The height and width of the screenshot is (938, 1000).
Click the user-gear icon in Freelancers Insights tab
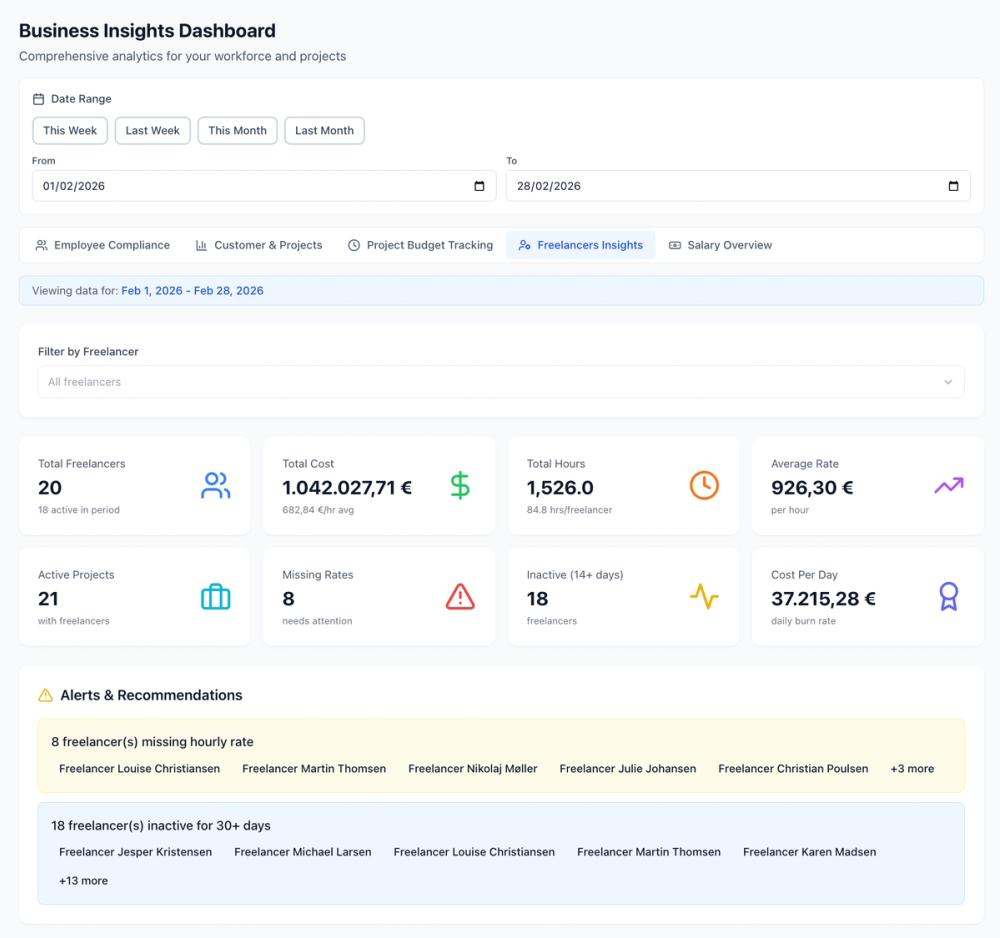click(524, 245)
